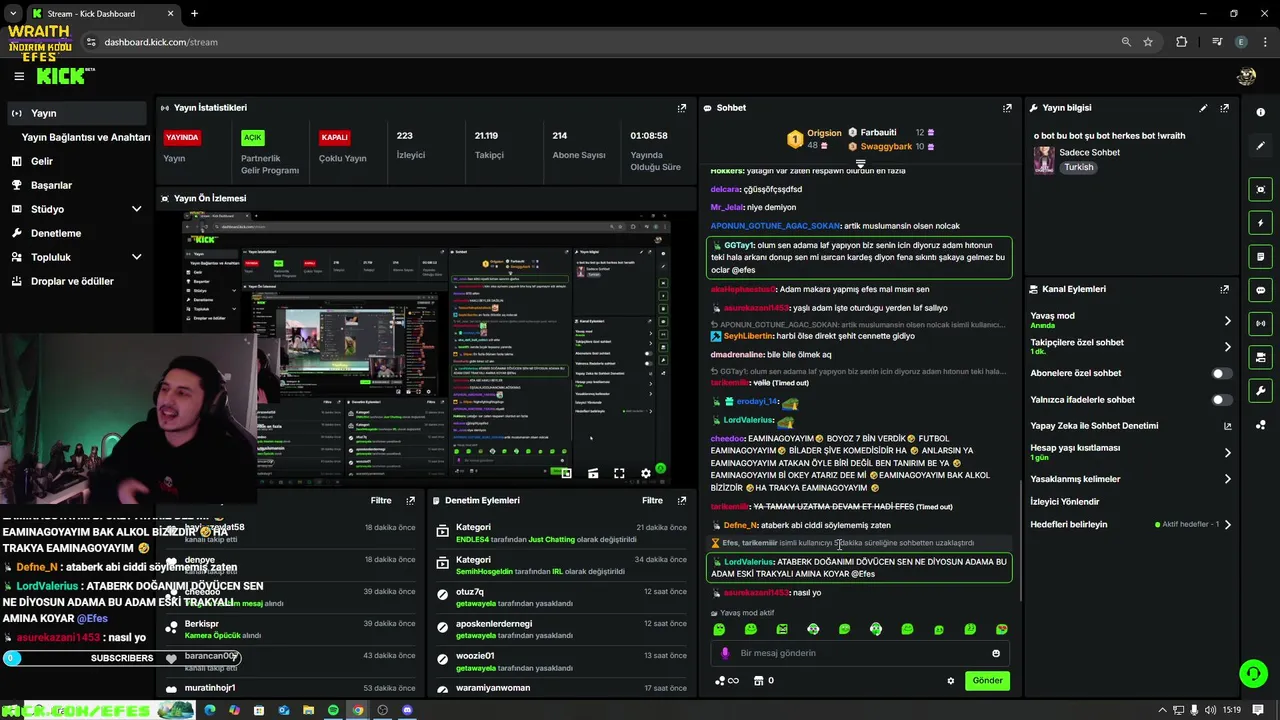Toggle the document widget in the right rail

tap(1260, 257)
